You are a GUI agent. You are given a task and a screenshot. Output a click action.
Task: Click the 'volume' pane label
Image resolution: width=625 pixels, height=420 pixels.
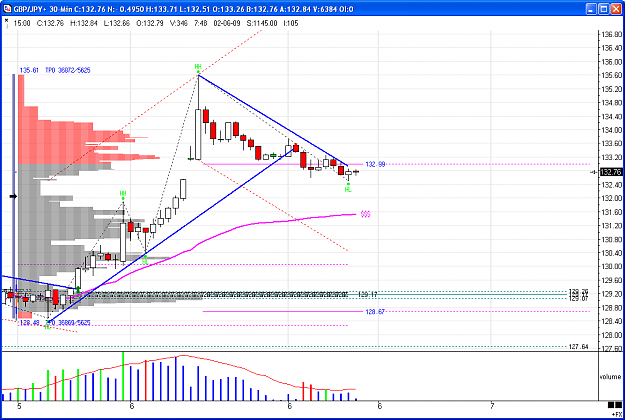pos(610,377)
